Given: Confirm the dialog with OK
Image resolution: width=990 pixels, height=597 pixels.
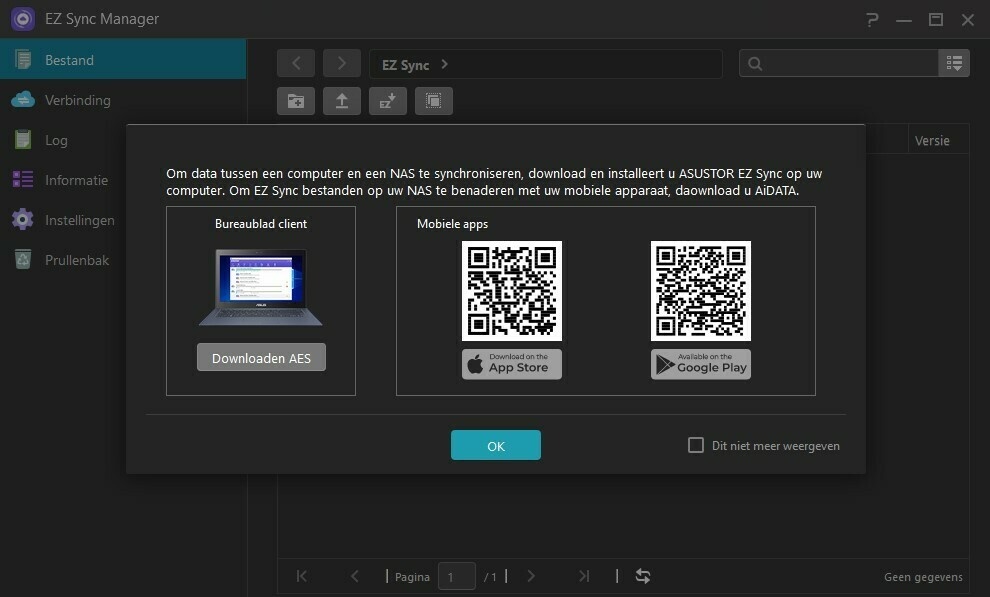Looking at the screenshot, I should click(496, 446).
